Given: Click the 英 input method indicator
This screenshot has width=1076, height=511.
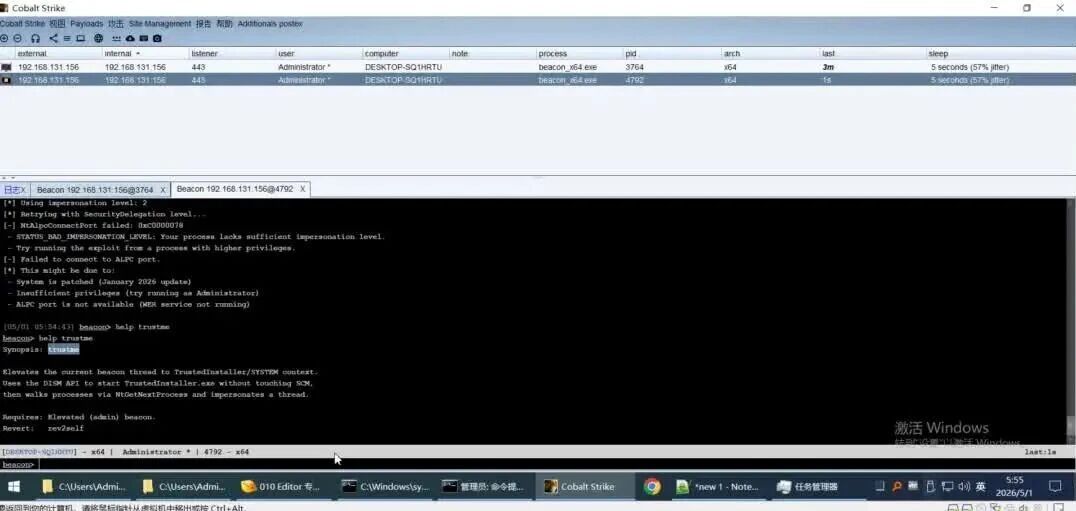Looking at the screenshot, I should (x=981, y=486).
